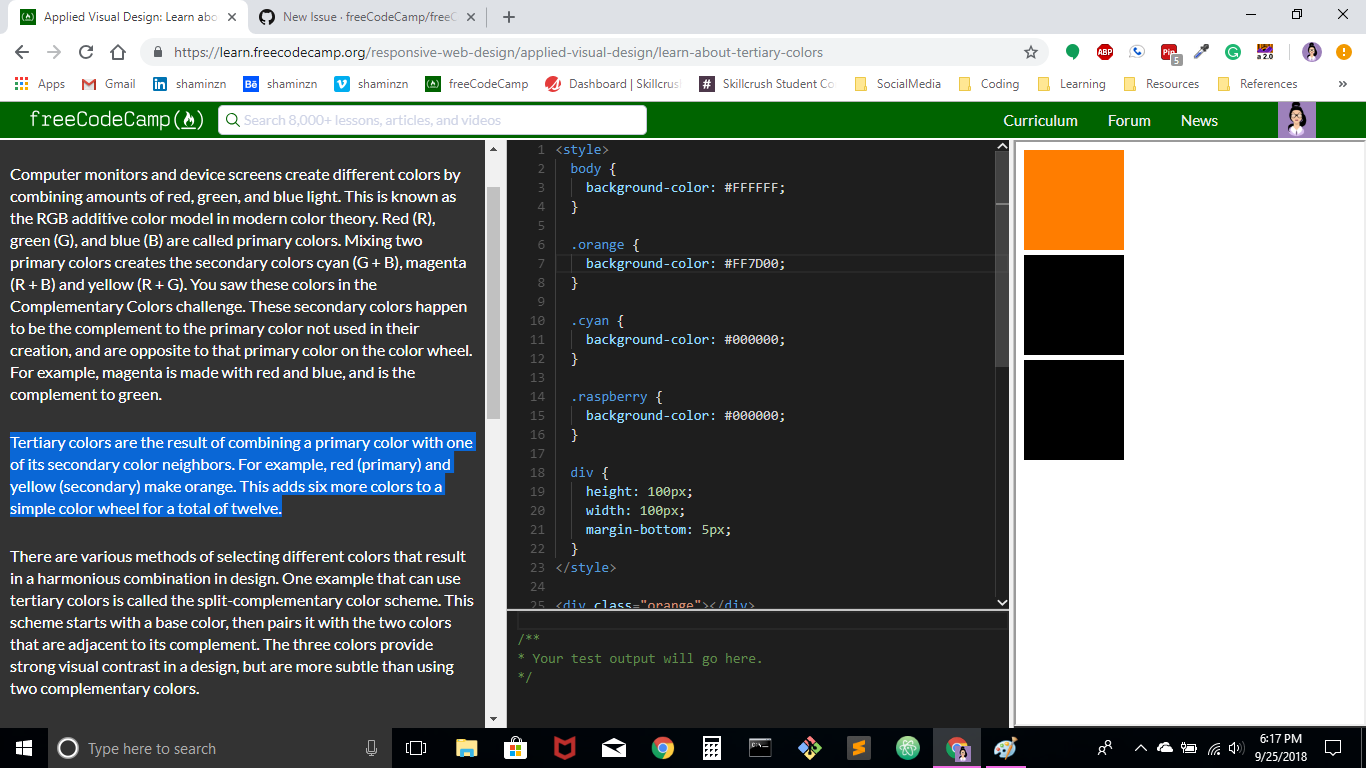Go to the Forum page
Screen dimensions: 1366x768
pos(1129,120)
